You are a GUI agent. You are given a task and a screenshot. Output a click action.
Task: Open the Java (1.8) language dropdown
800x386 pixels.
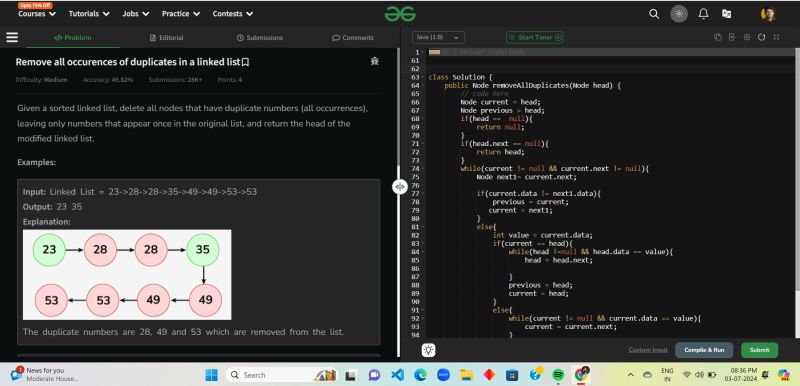point(438,37)
